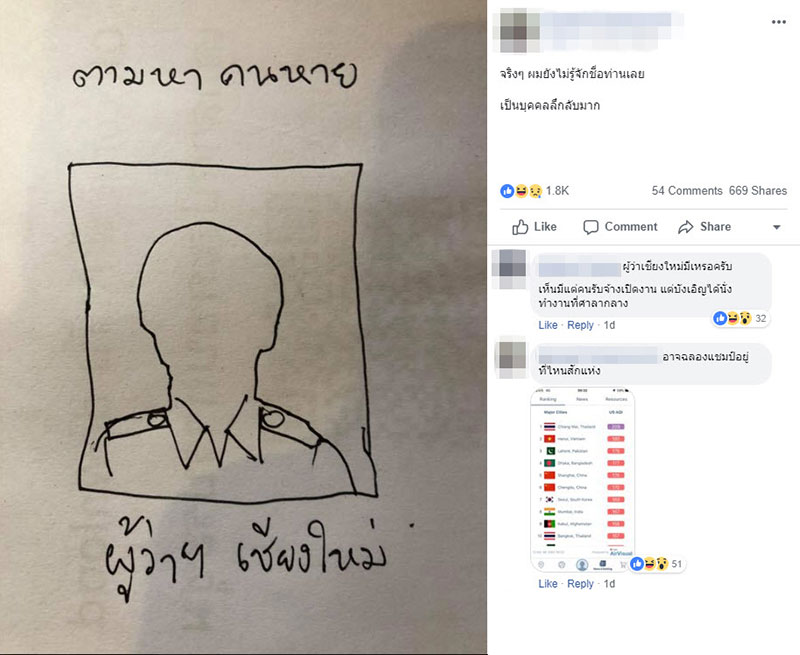The image size is (800, 655).
Task: View the first comment's 32 reactions
Action: 741,318
